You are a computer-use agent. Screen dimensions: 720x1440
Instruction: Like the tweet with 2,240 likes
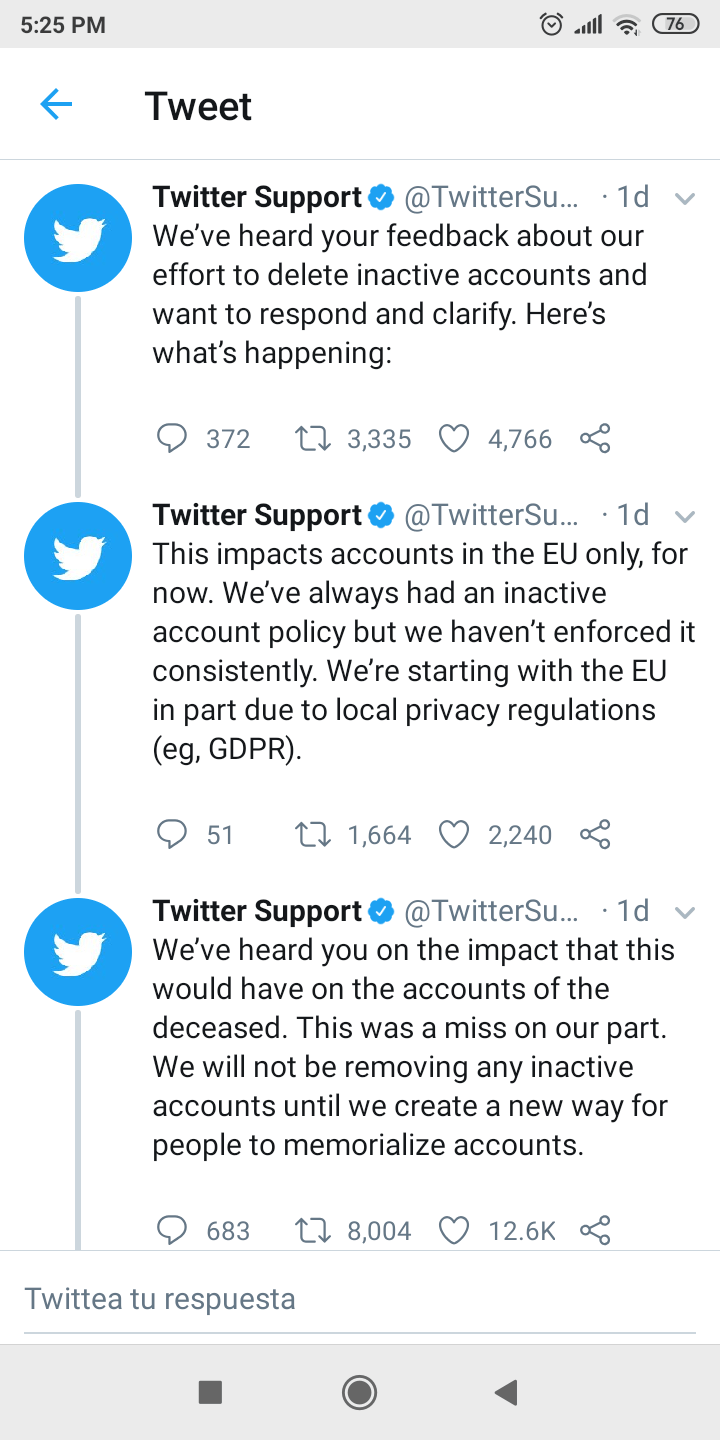[x=455, y=834]
